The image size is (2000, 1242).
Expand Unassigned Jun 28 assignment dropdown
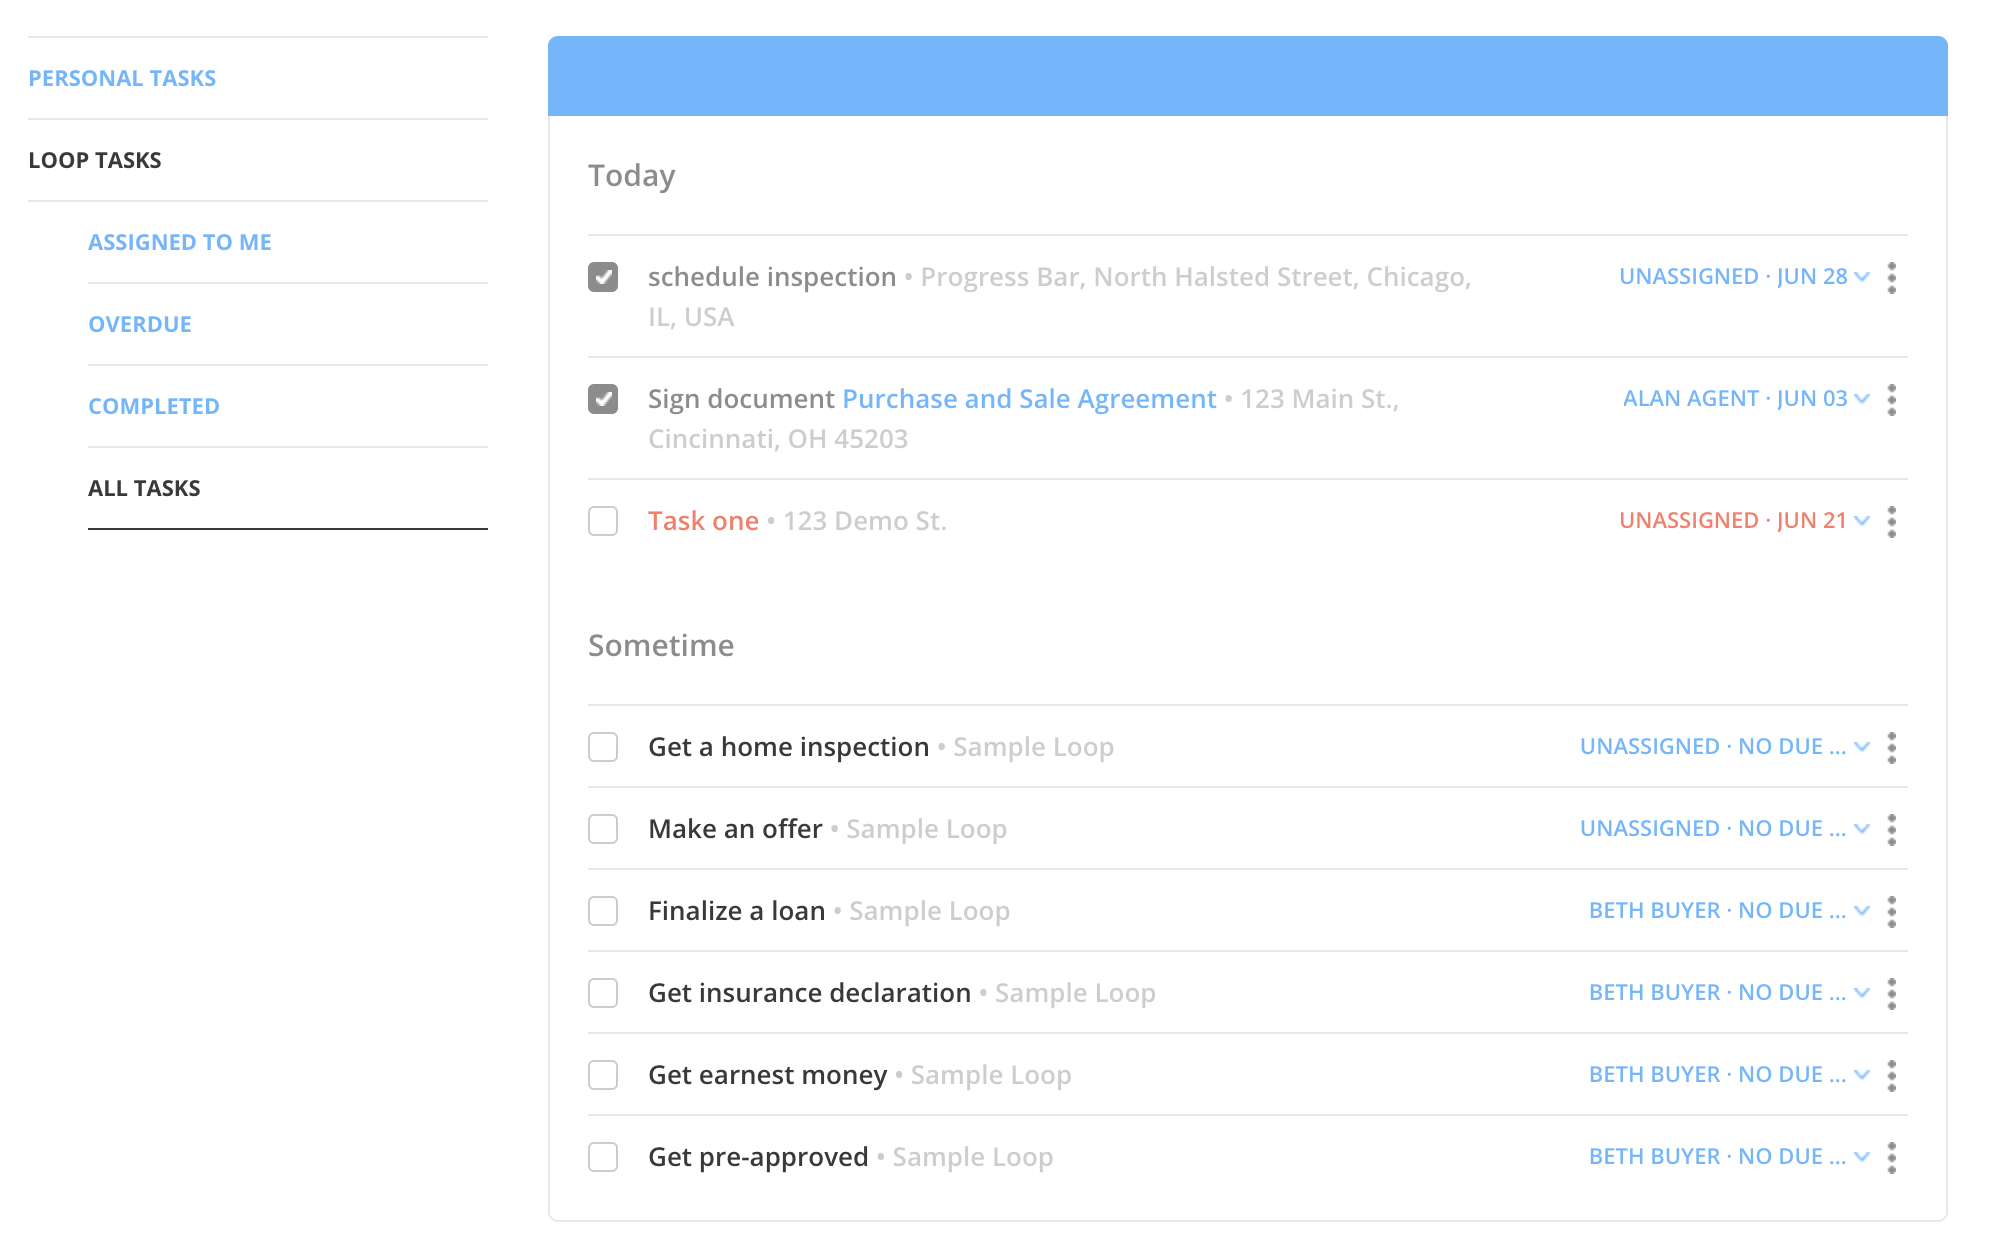point(1743,277)
